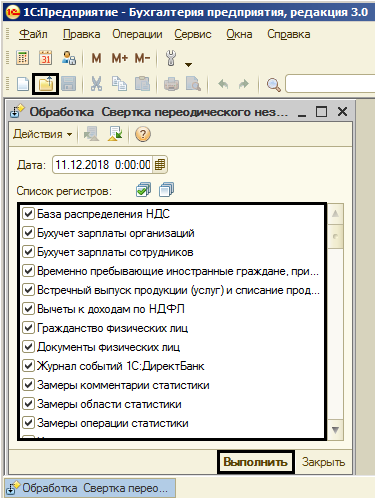Expand the Действия dropdown menu
Screen dimensions: 375x498
click(x=42, y=134)
